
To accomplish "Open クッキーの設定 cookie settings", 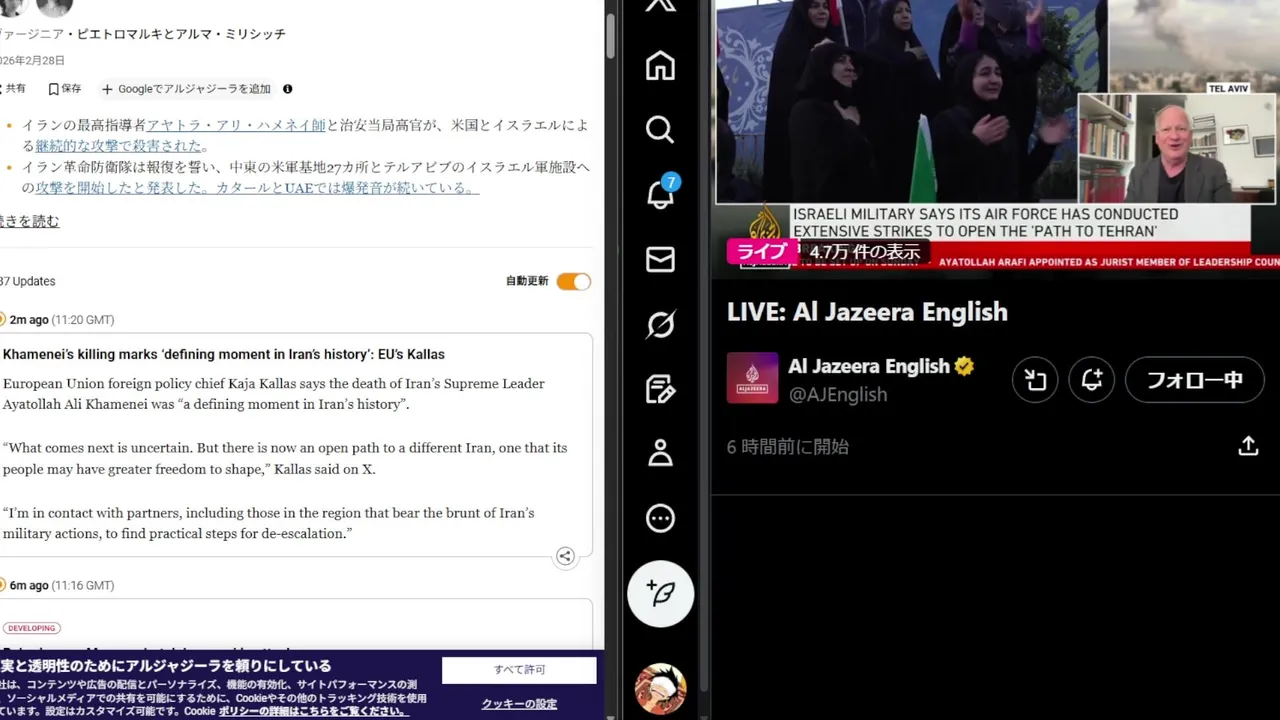I will pyautogui.click(x=519, y=704).
